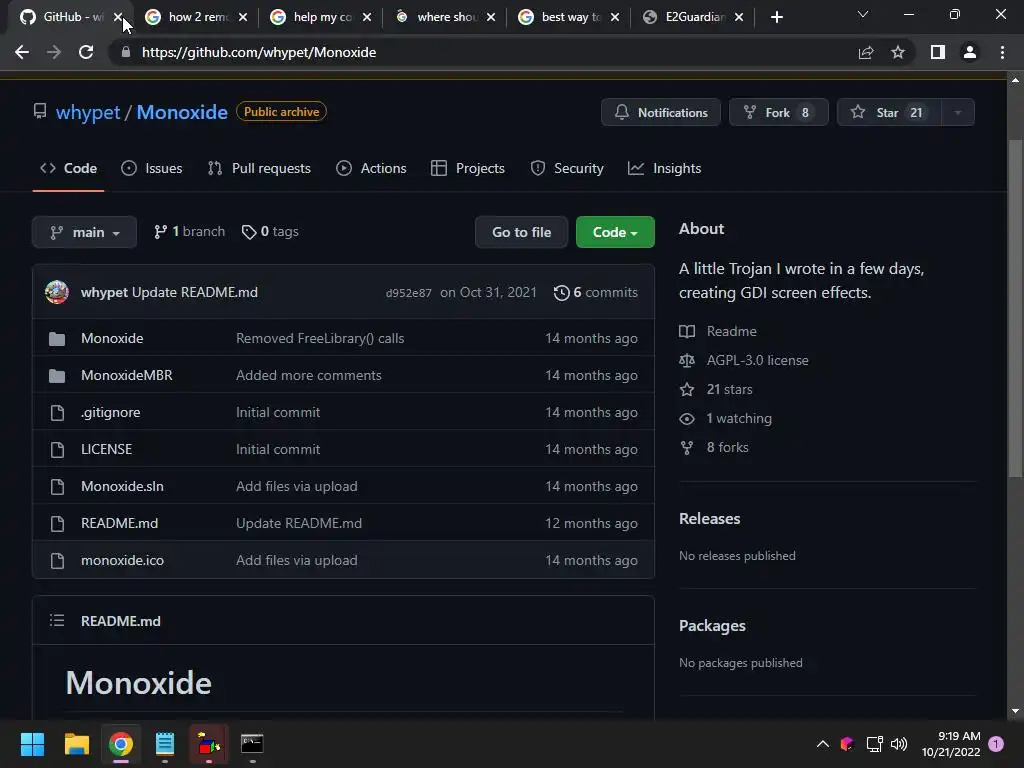Open the LICENSE file
The width and height of the screenshot is (1024, 768).
pos(106,449)
